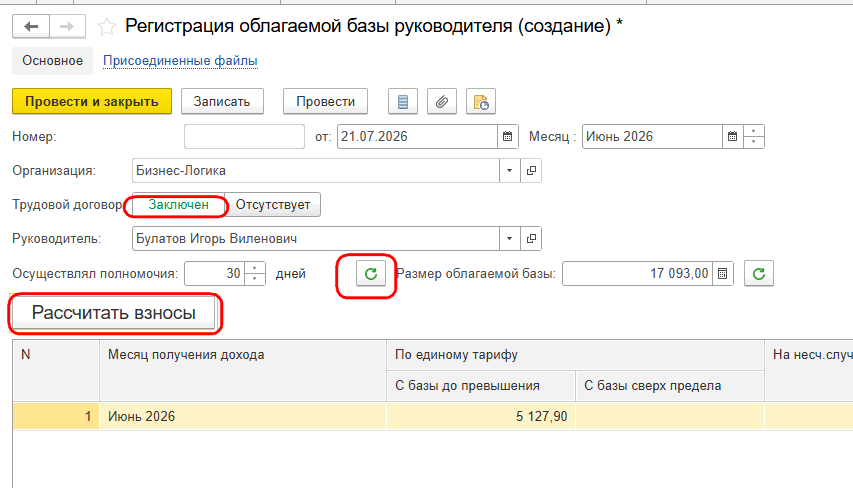The height and width of the screenshot is (488, 853).
Task: Click the Рассчитать взносы button
Action: click(x=114, y=313)
